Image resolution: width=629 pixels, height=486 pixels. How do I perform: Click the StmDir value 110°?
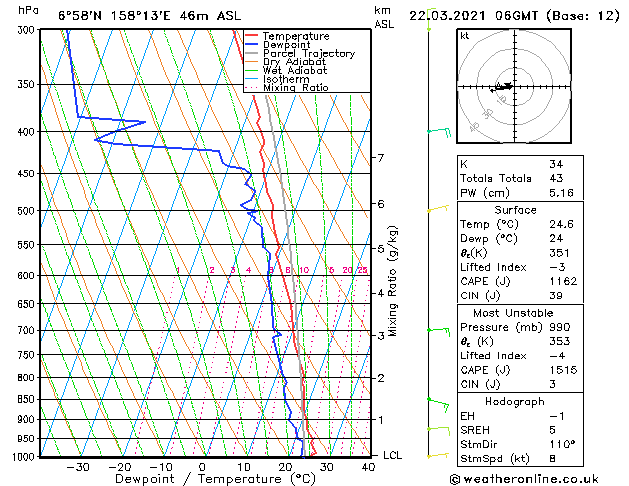tap(562, 445)
